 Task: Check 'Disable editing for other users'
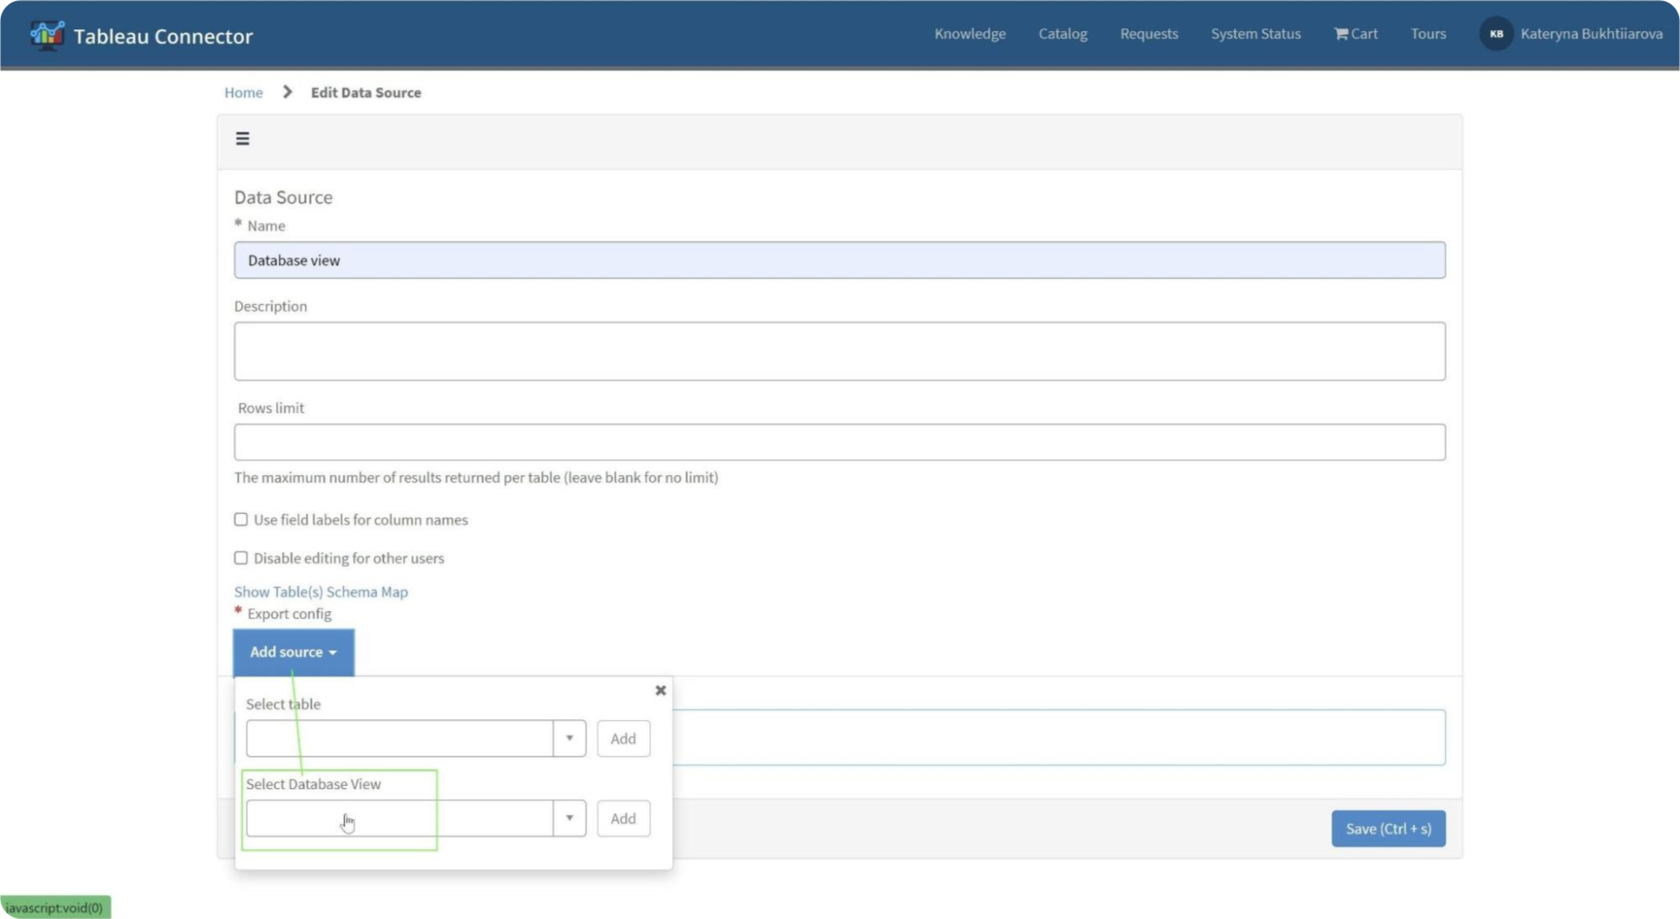pyautogui.click(x=240, y=557)
